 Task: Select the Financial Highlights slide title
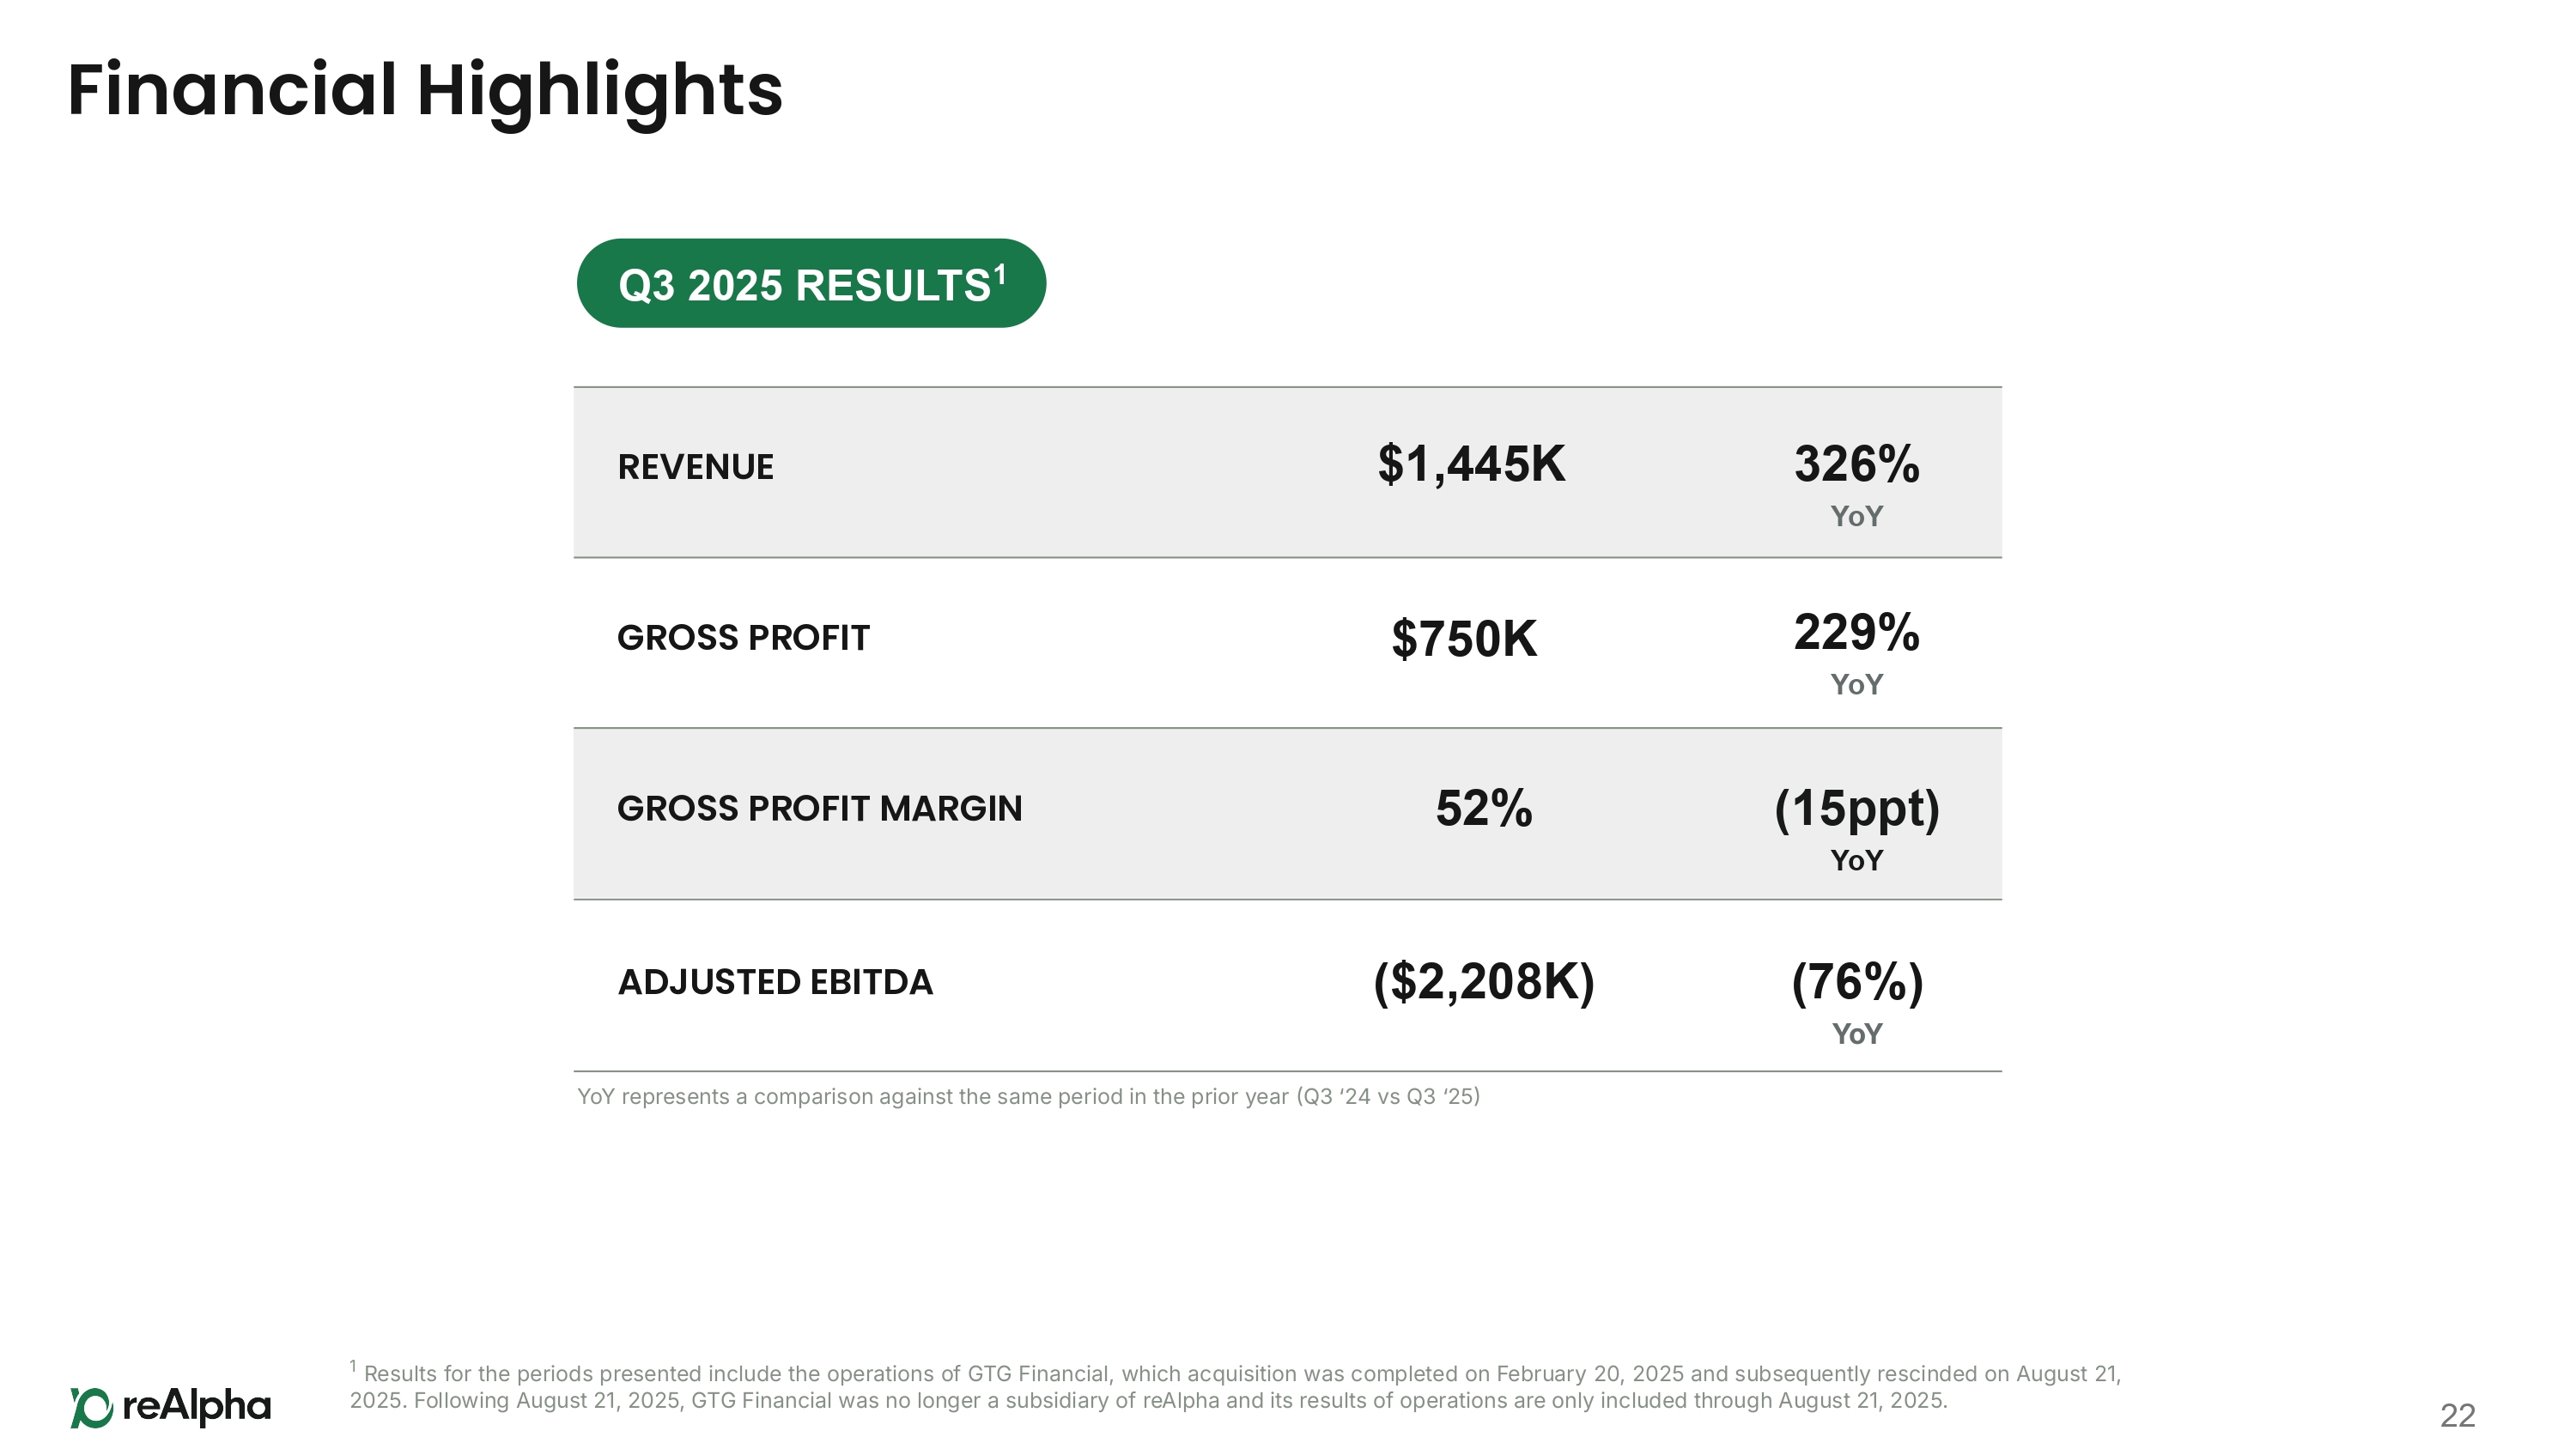pyautogui.click(x=424, y=90)
